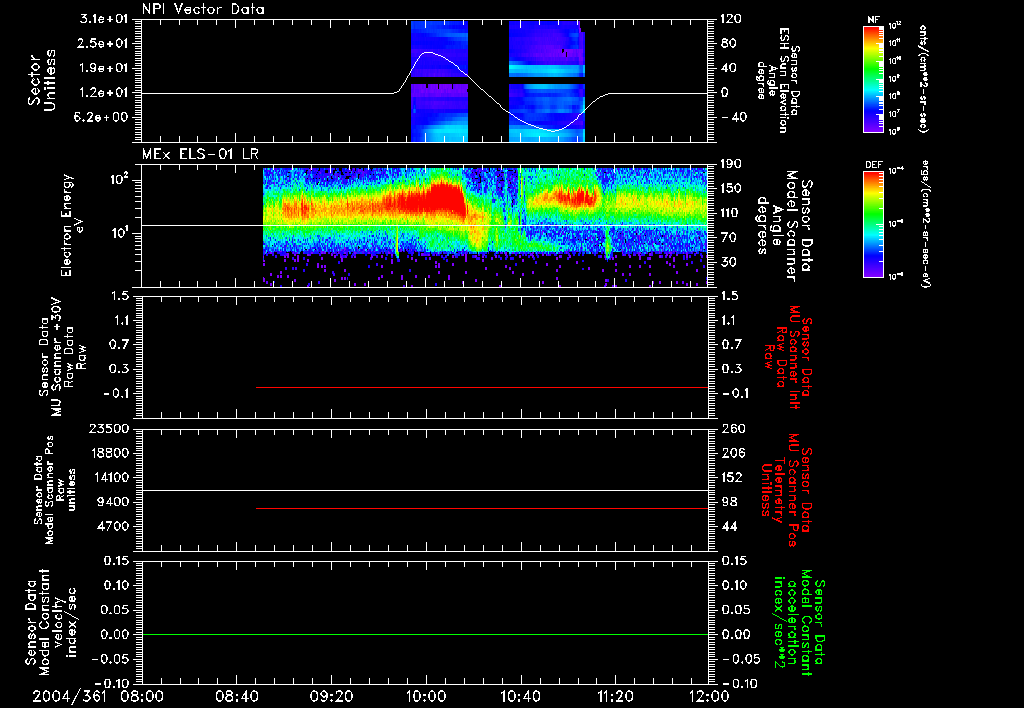This screenshot has height=708, width=1024.
Task: Click the red "MU Scanner Inh Raw Data" label
Action: [x=789, y=357]
